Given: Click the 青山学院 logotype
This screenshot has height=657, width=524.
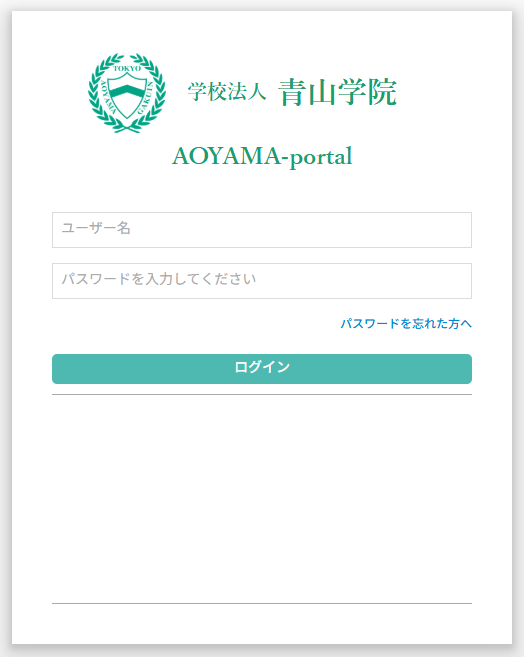Looking at the screenshot, I should pyautogui.click(x=338, y=92).
